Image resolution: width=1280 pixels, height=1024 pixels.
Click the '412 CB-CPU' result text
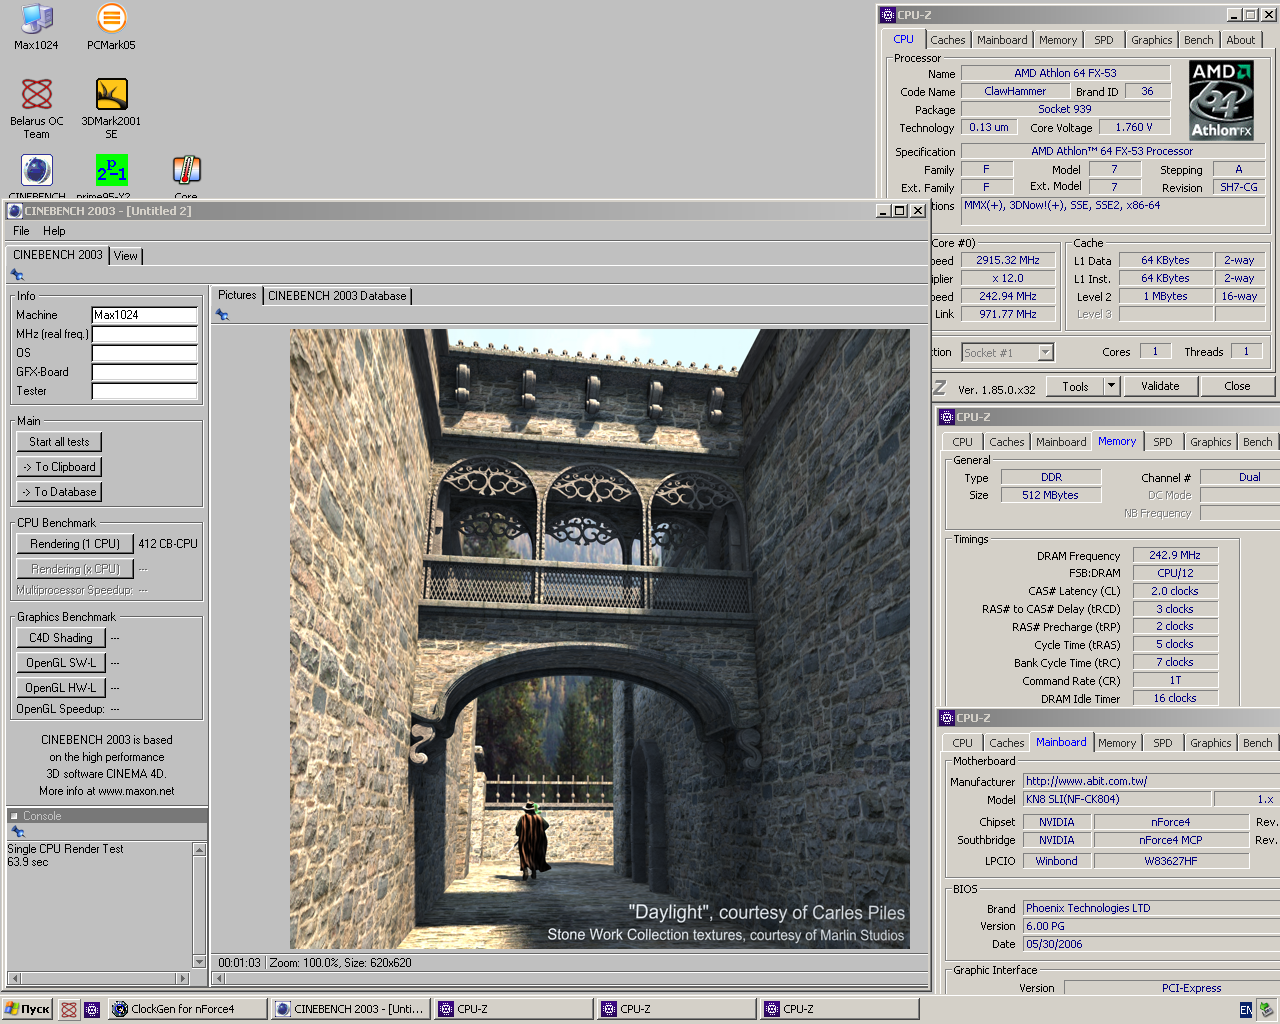[x=168, y=544]
